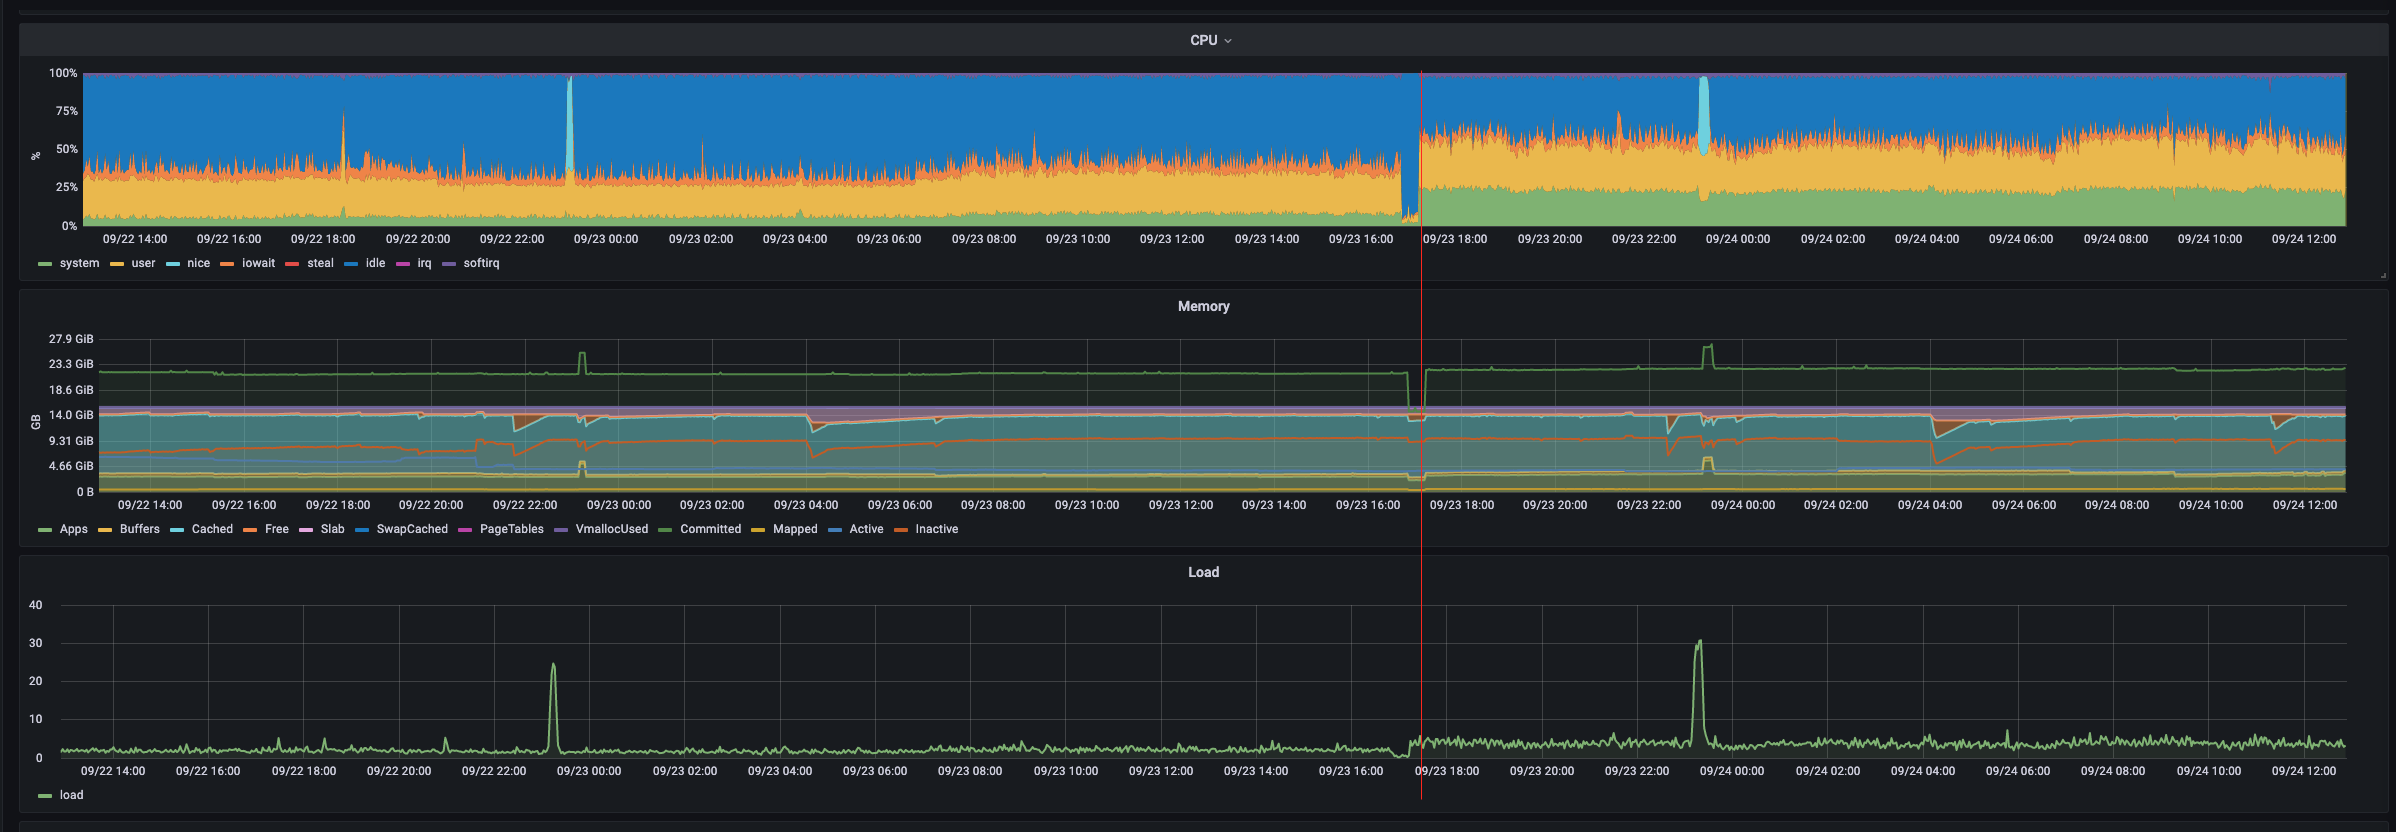Open color picker for the 'nice' legend swatch
Image resolution: width=2396 pixels, height=832 pixels.
(x=173, y=264)
